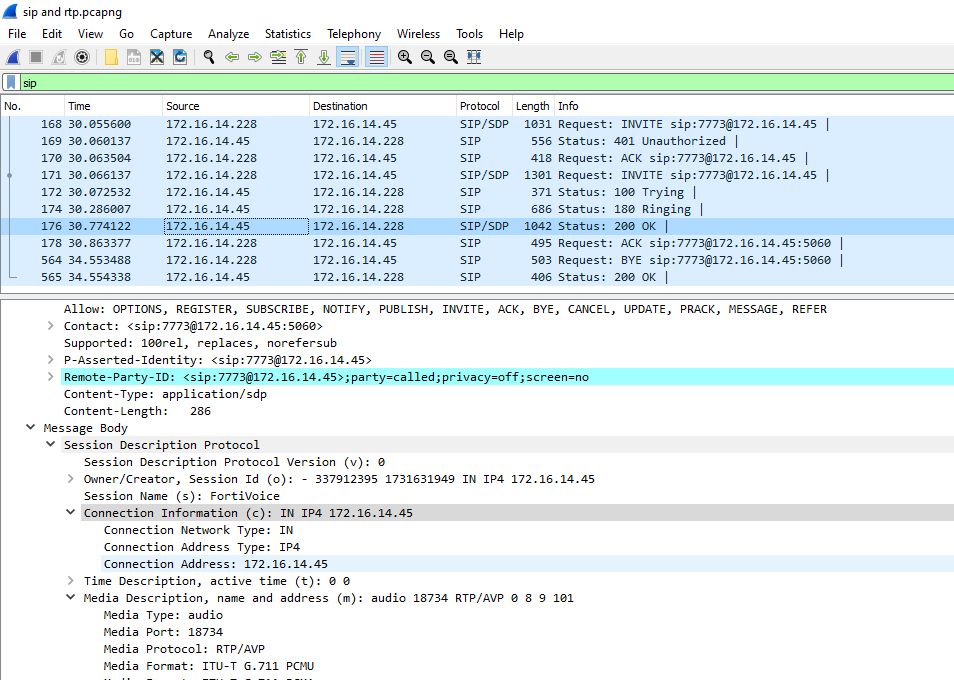Collapse the Session Description Protocol section
This screenshot has width=954, height=680.
(51, 445)
